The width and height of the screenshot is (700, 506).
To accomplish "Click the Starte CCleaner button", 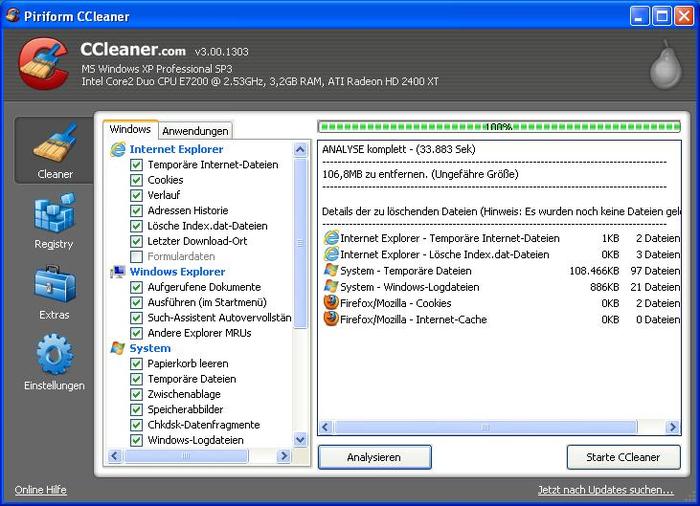I will (x=623, y=457).
